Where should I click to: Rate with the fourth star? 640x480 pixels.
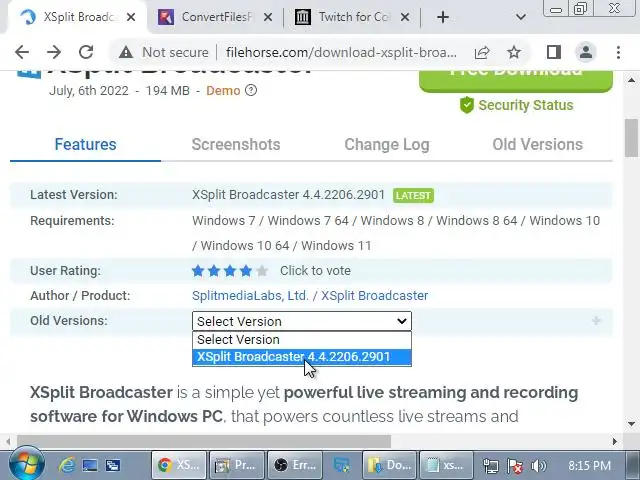[246, 271]
